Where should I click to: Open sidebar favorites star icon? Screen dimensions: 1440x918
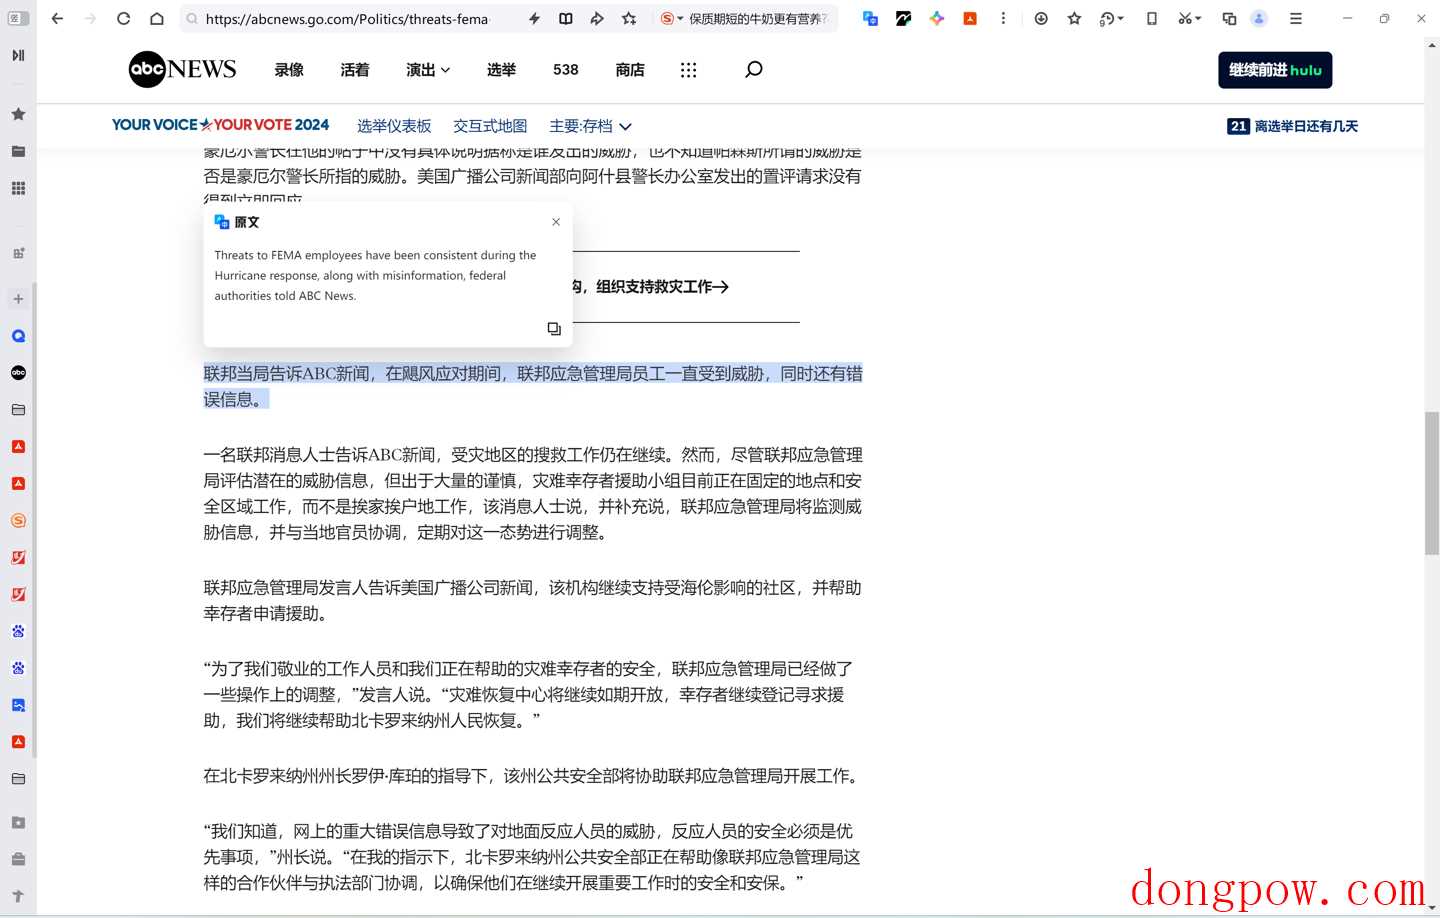pos(18,114)
